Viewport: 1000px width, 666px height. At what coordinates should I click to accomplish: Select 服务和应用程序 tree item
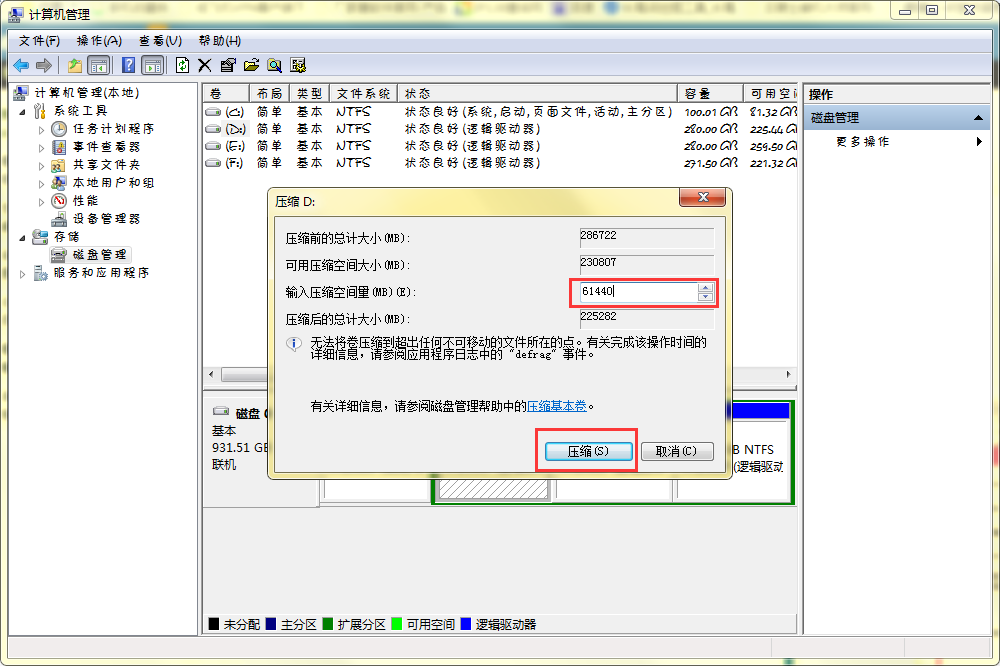click(101, 272)
